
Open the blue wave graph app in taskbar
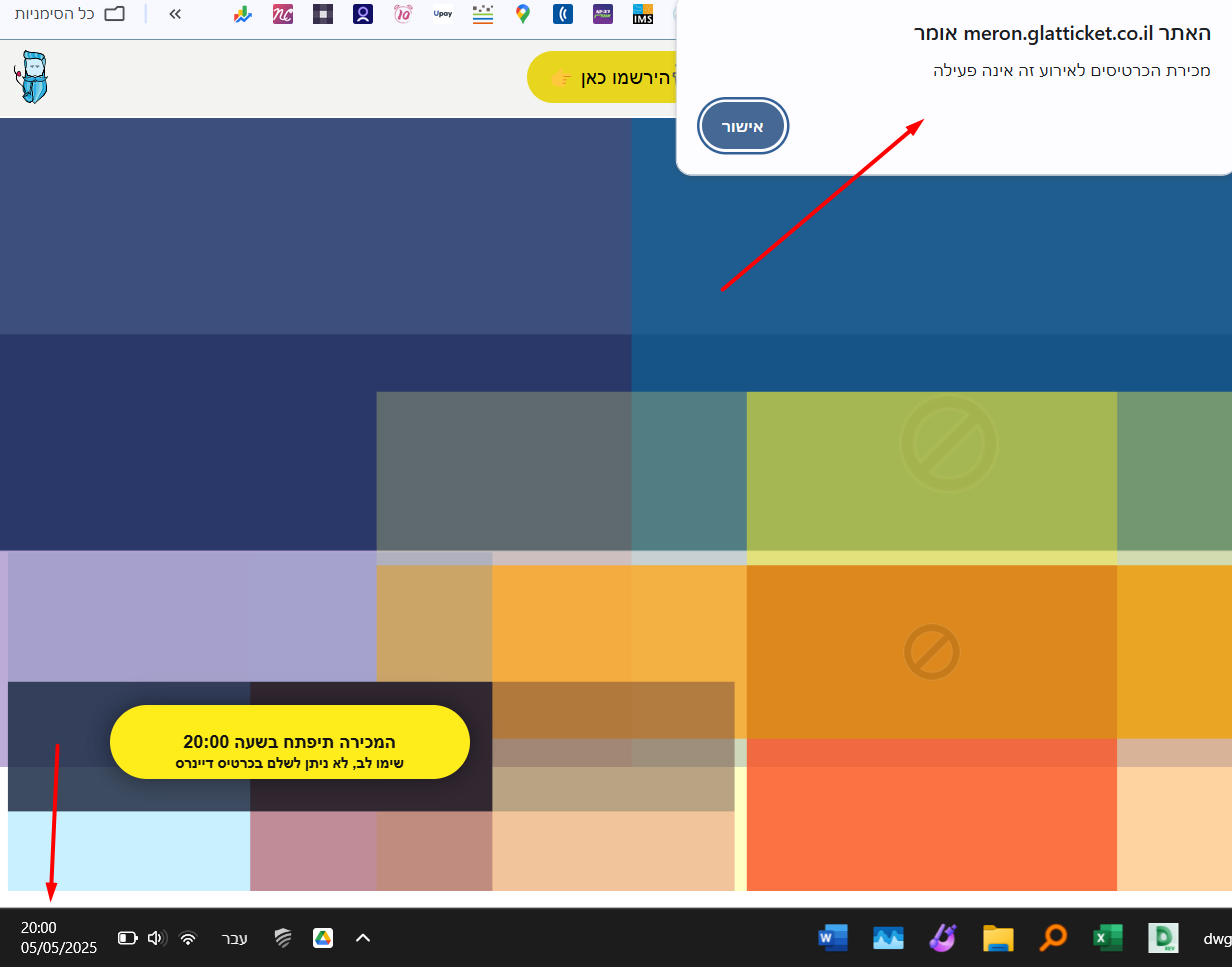click(x=888, y=938)
